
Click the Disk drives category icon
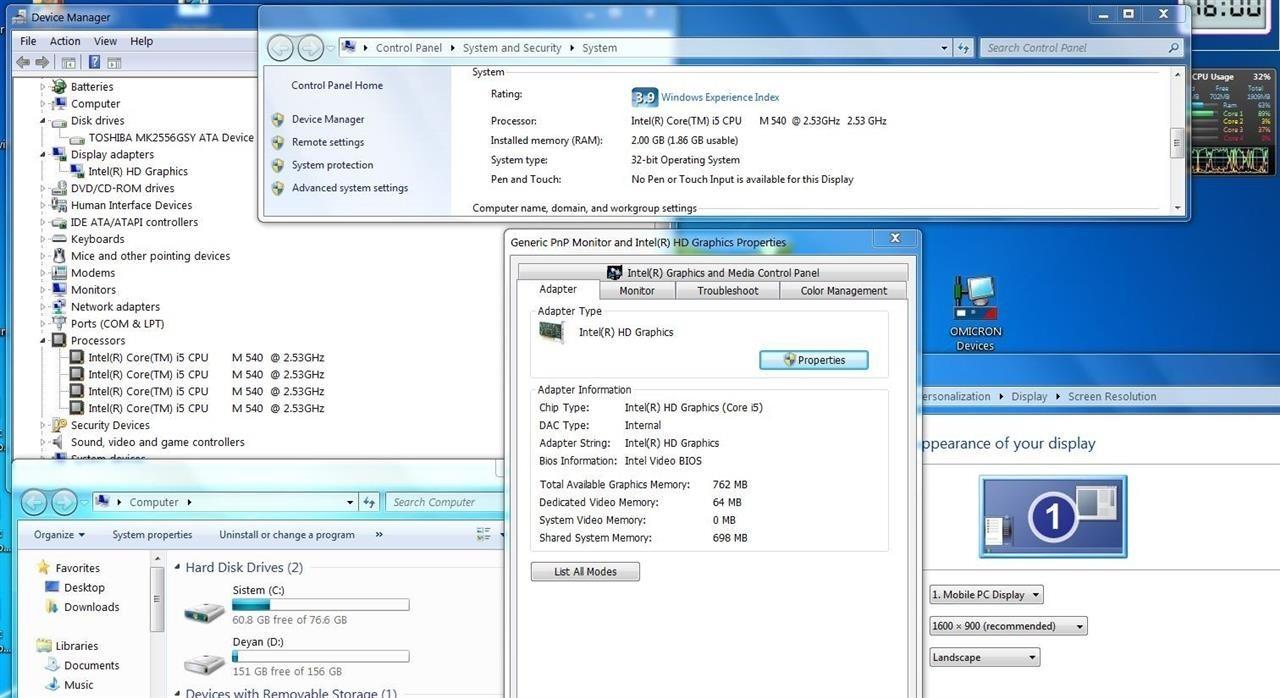pos(59,121)
